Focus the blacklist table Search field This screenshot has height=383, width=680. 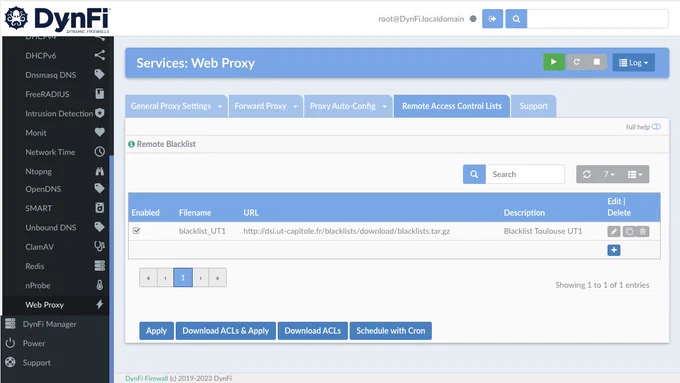click(525, 174)
